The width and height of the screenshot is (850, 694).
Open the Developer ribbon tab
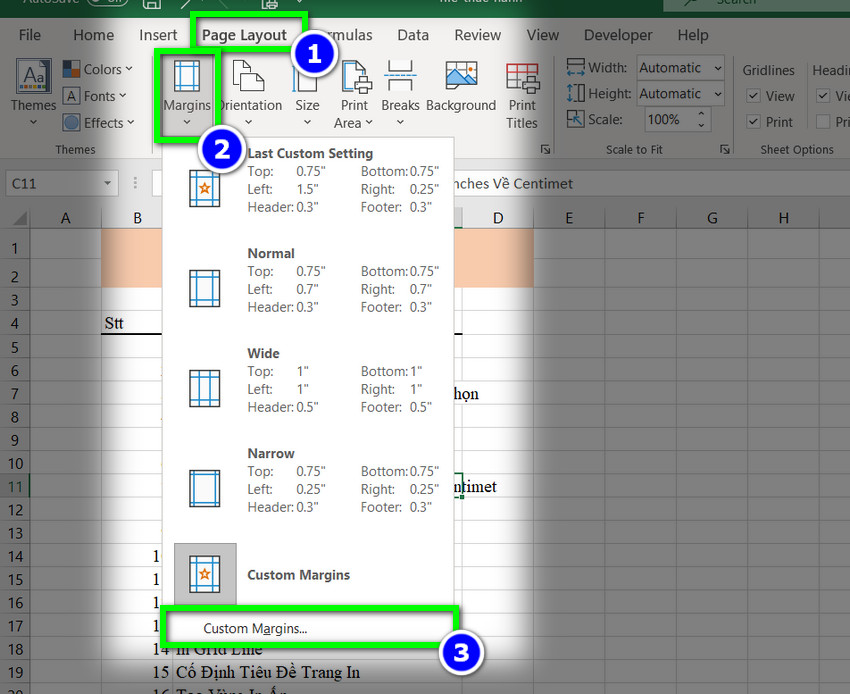tap(618, 35)
